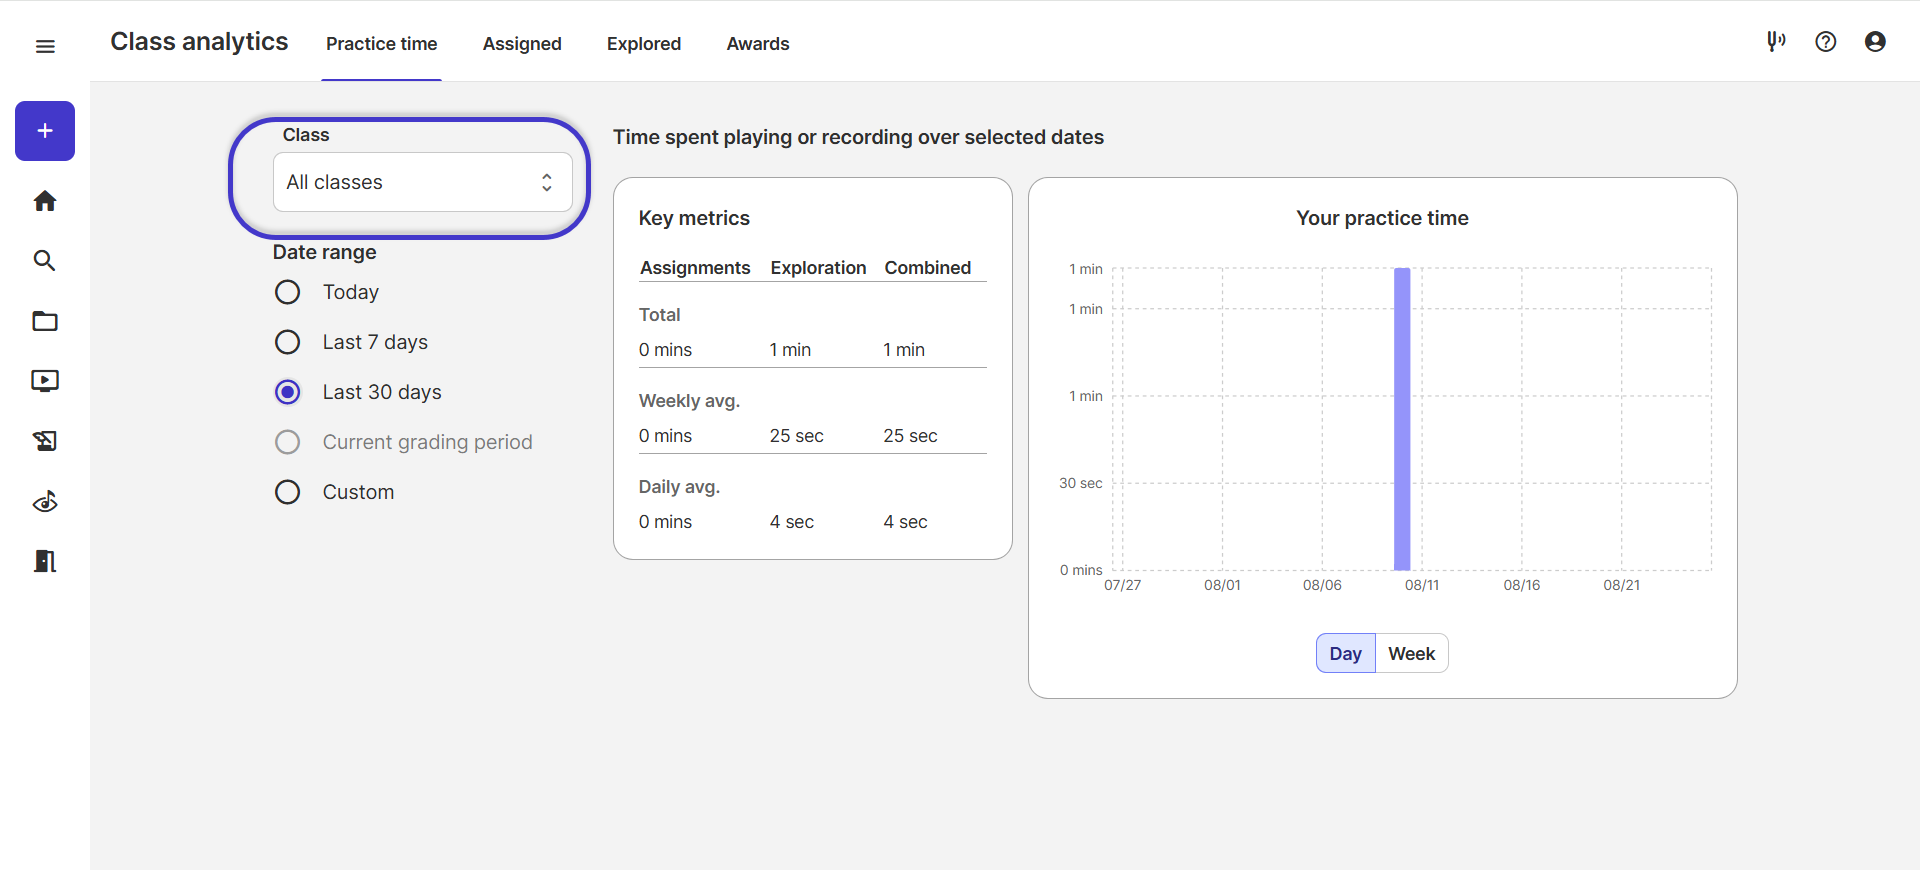
Task: Click the Class analytics page heading
Action: (x=199, y=42)
